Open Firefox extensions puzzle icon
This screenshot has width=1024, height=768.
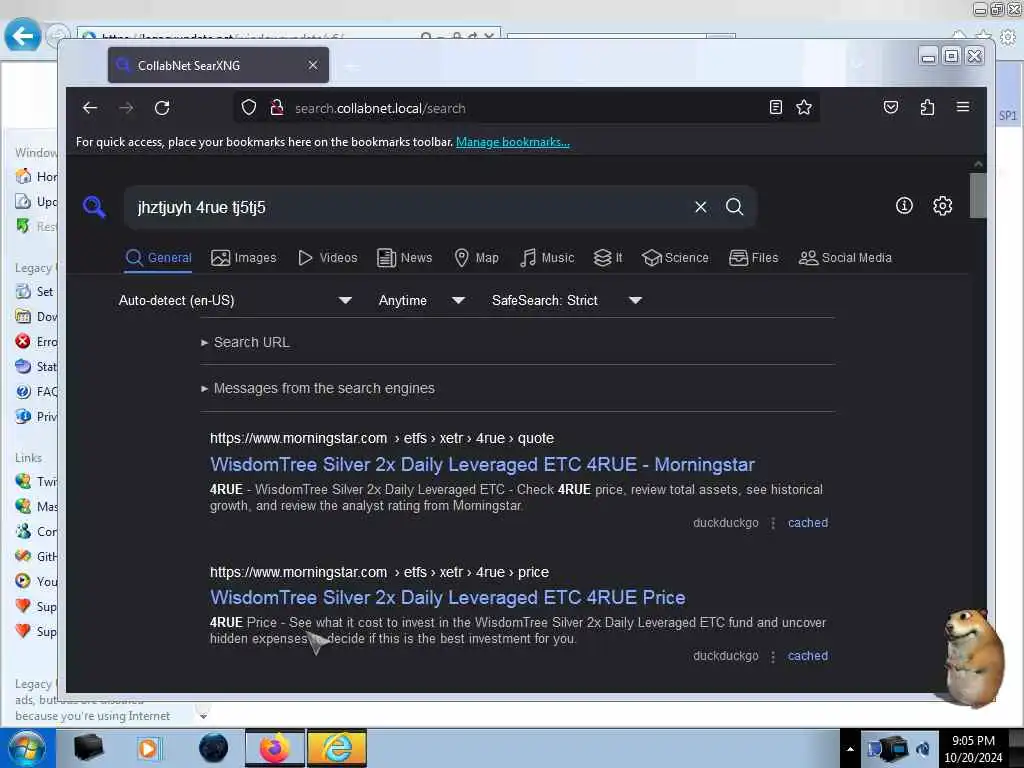pos(927,108)
